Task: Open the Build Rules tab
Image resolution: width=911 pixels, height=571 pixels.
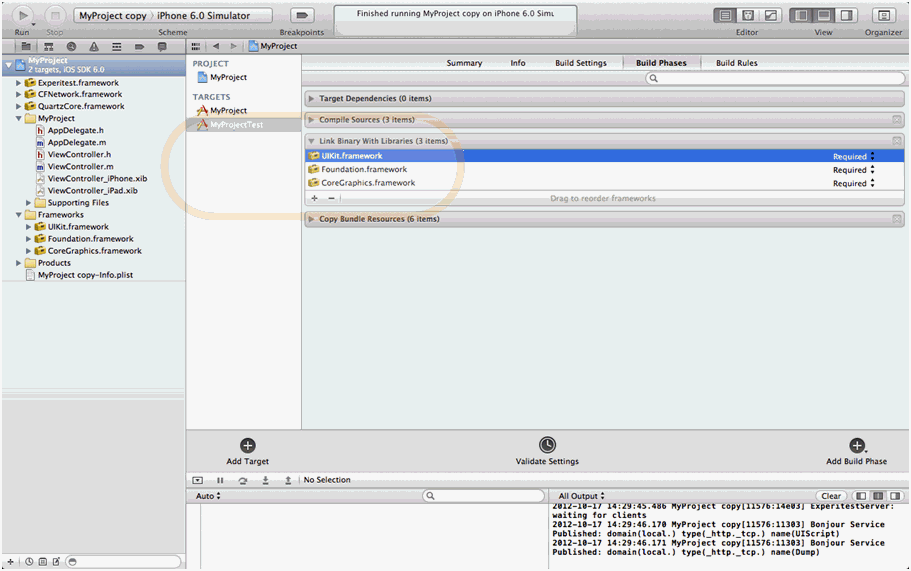Action: click(x=736, y=63)
